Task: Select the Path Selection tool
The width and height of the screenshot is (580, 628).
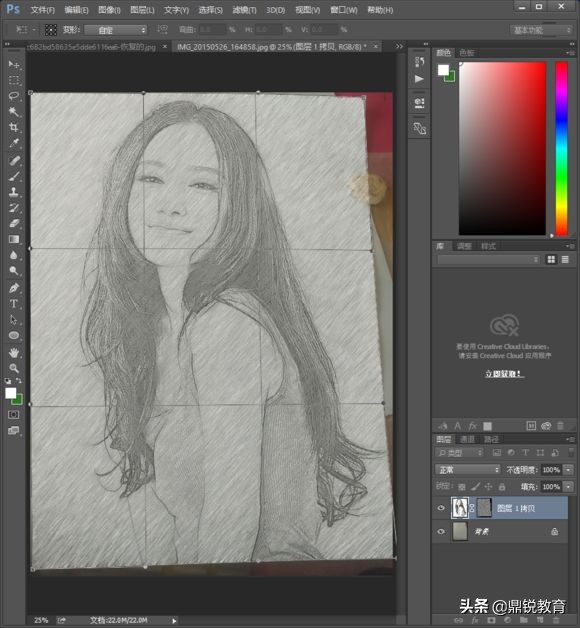Action: pyautogui.click(x=14, y=320)
